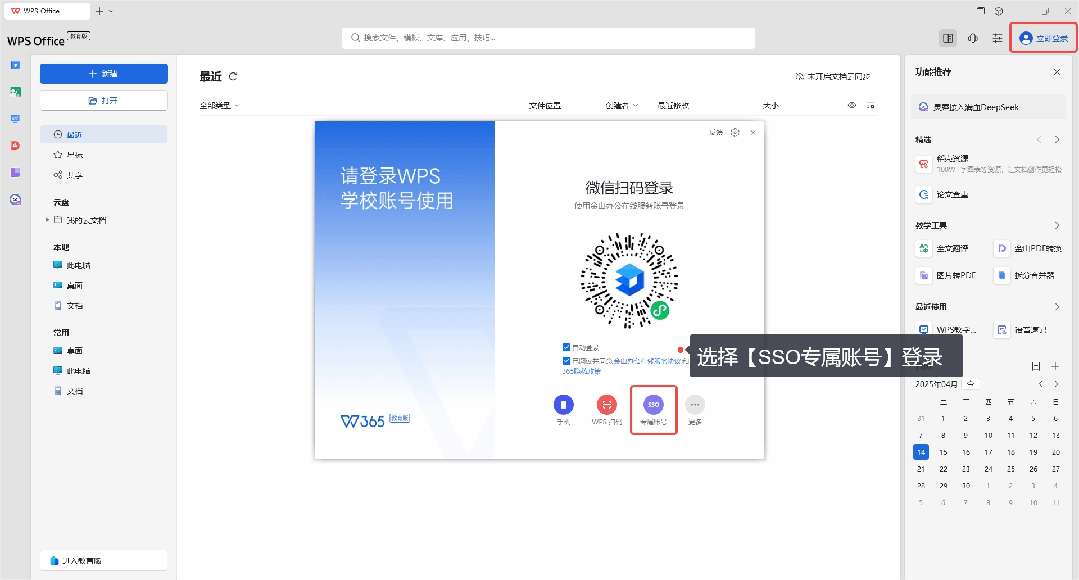Open the DeepSeek banner in 功能推荐
This screenshot has height=580, width=1079.
(x=988, y=107)
